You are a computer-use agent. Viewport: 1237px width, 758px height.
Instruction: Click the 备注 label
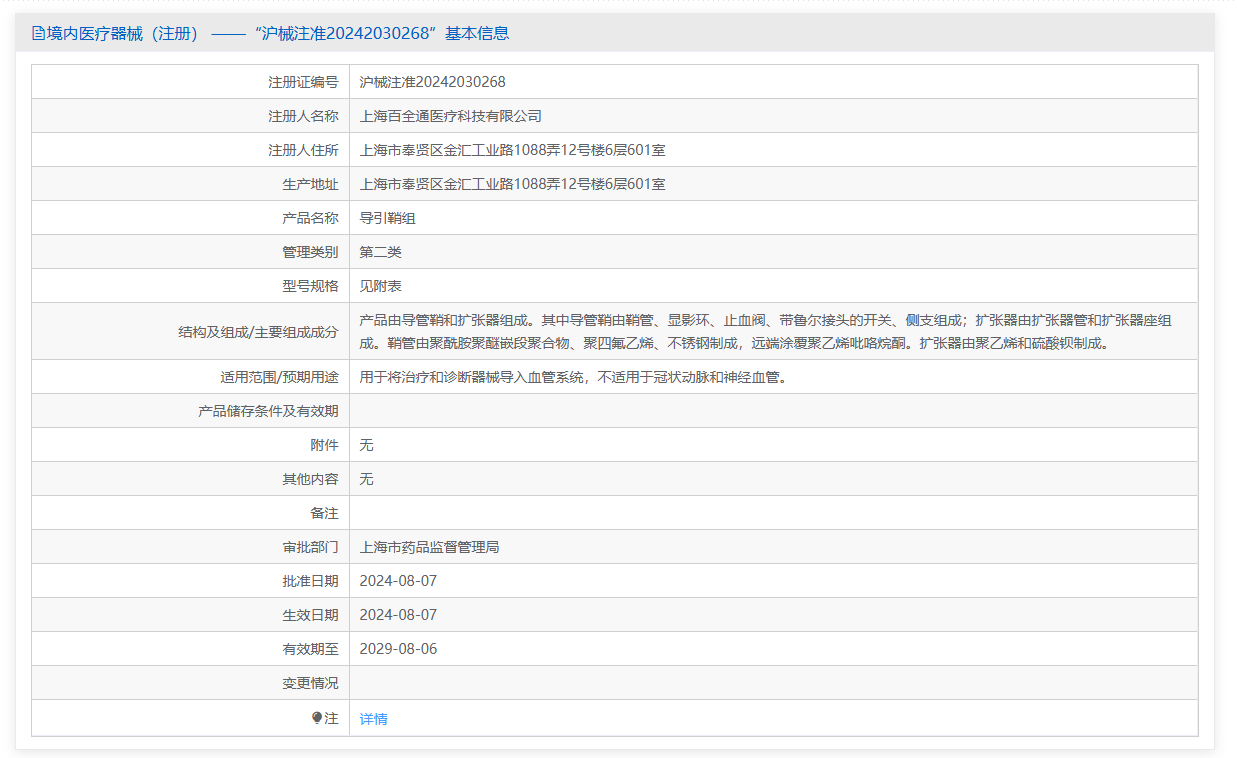(324, 513)
